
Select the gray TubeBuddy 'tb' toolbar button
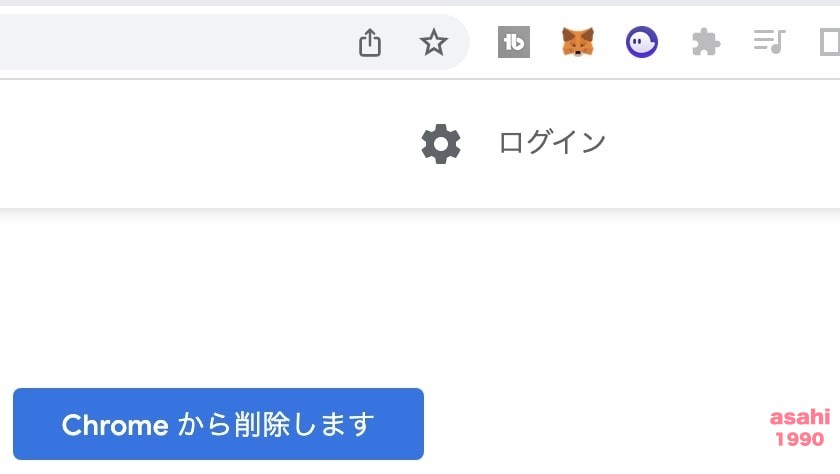514,42
